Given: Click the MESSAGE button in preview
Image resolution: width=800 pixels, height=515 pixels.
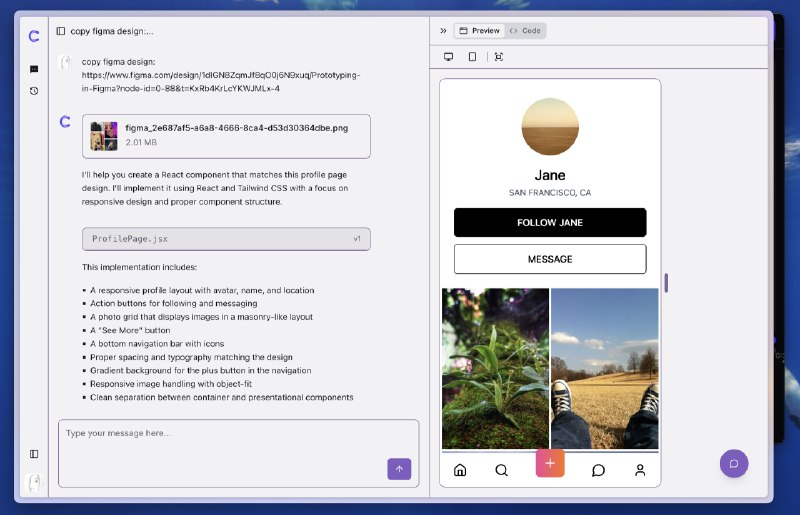Looking at the screenshot, I should 550,259.
